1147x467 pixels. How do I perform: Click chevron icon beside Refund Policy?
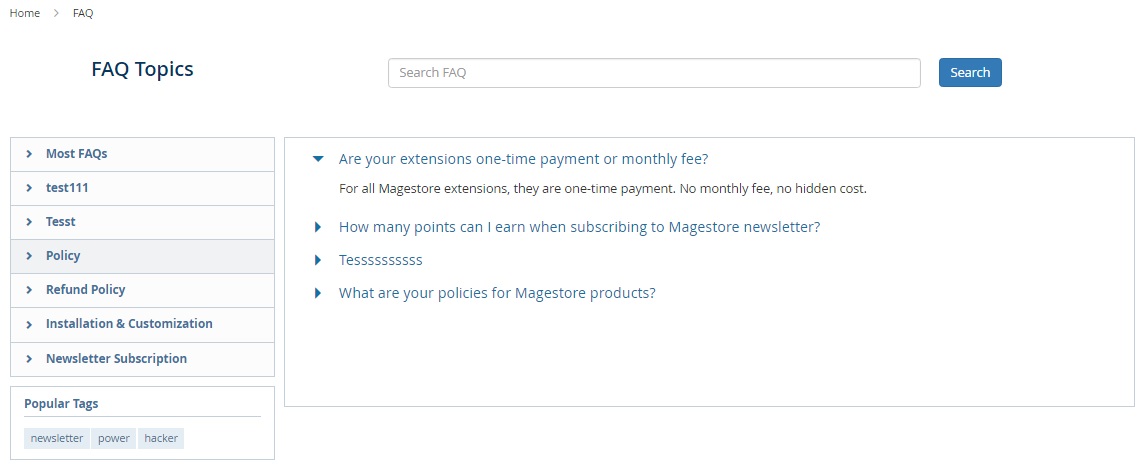pyautogui.click(x=30, y=290)
